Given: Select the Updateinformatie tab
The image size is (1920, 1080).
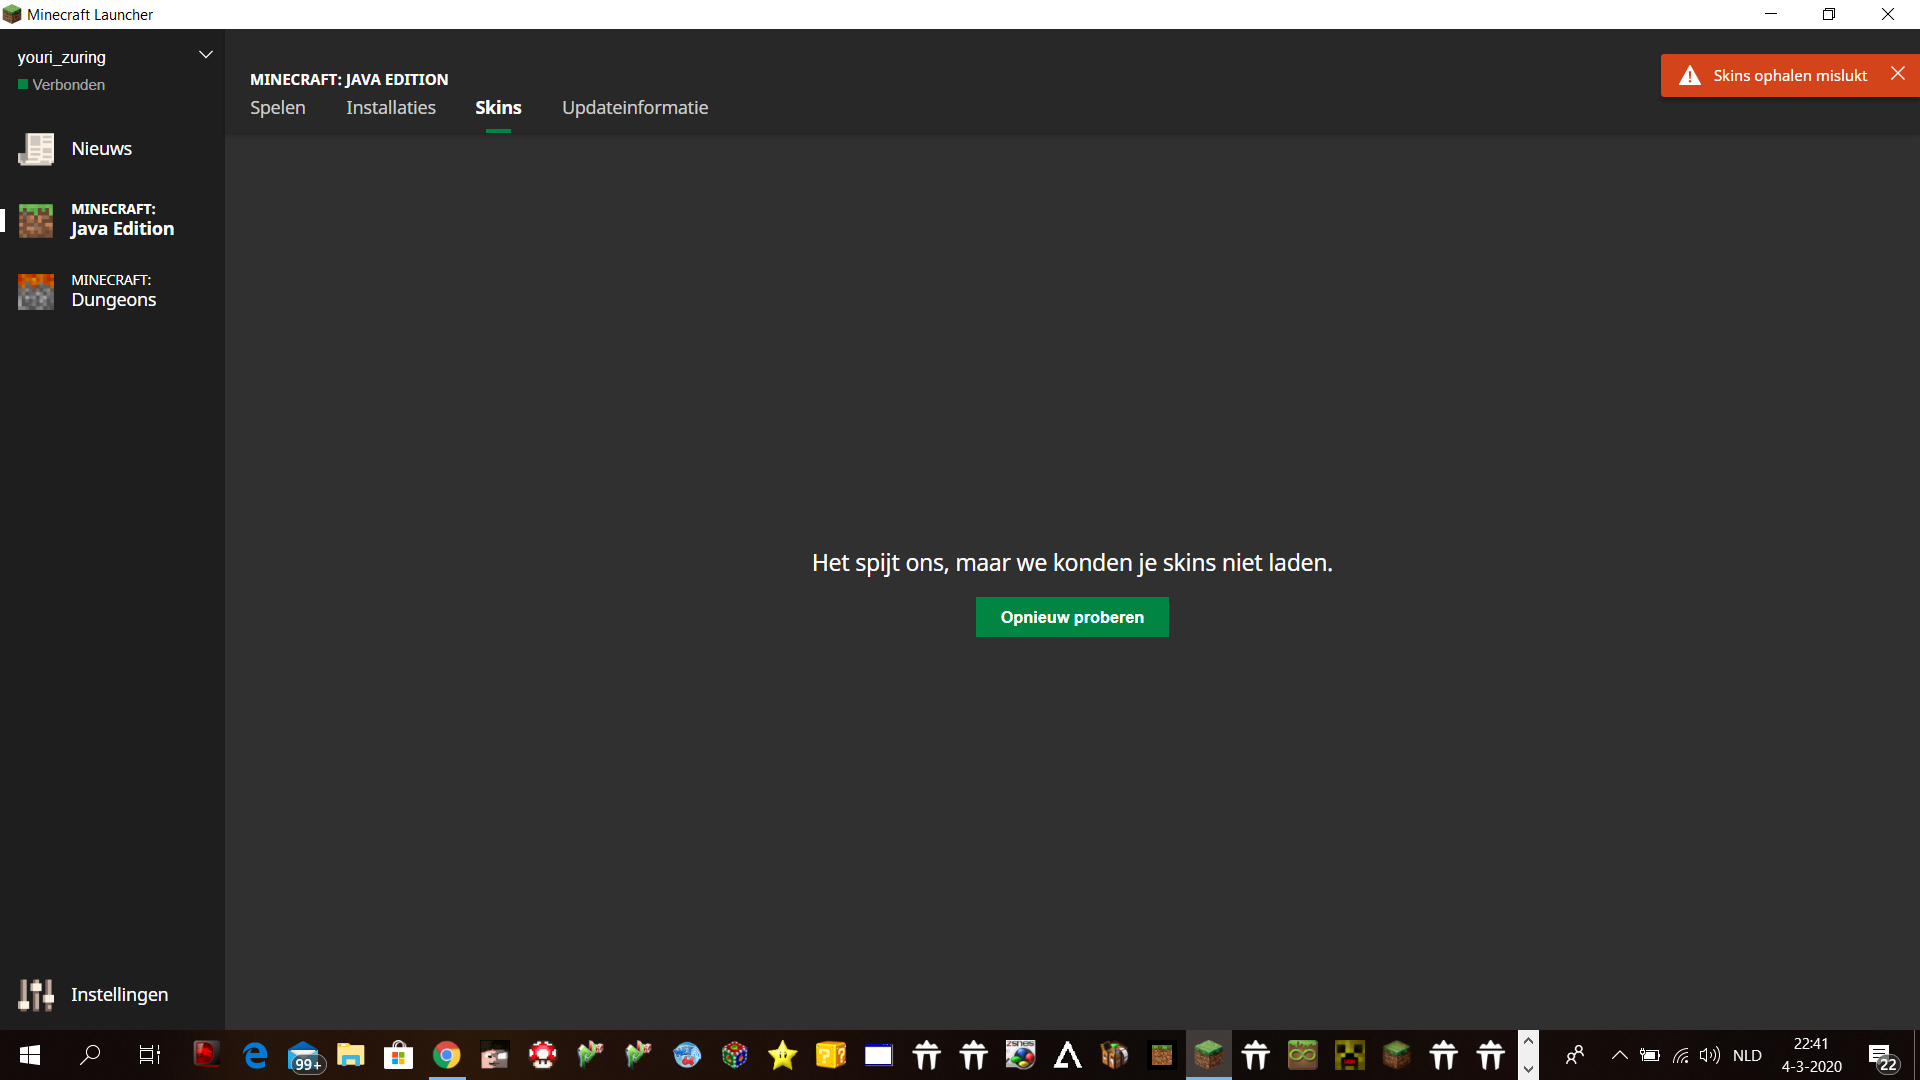Looking at the screenshot, I should (634, 108).
